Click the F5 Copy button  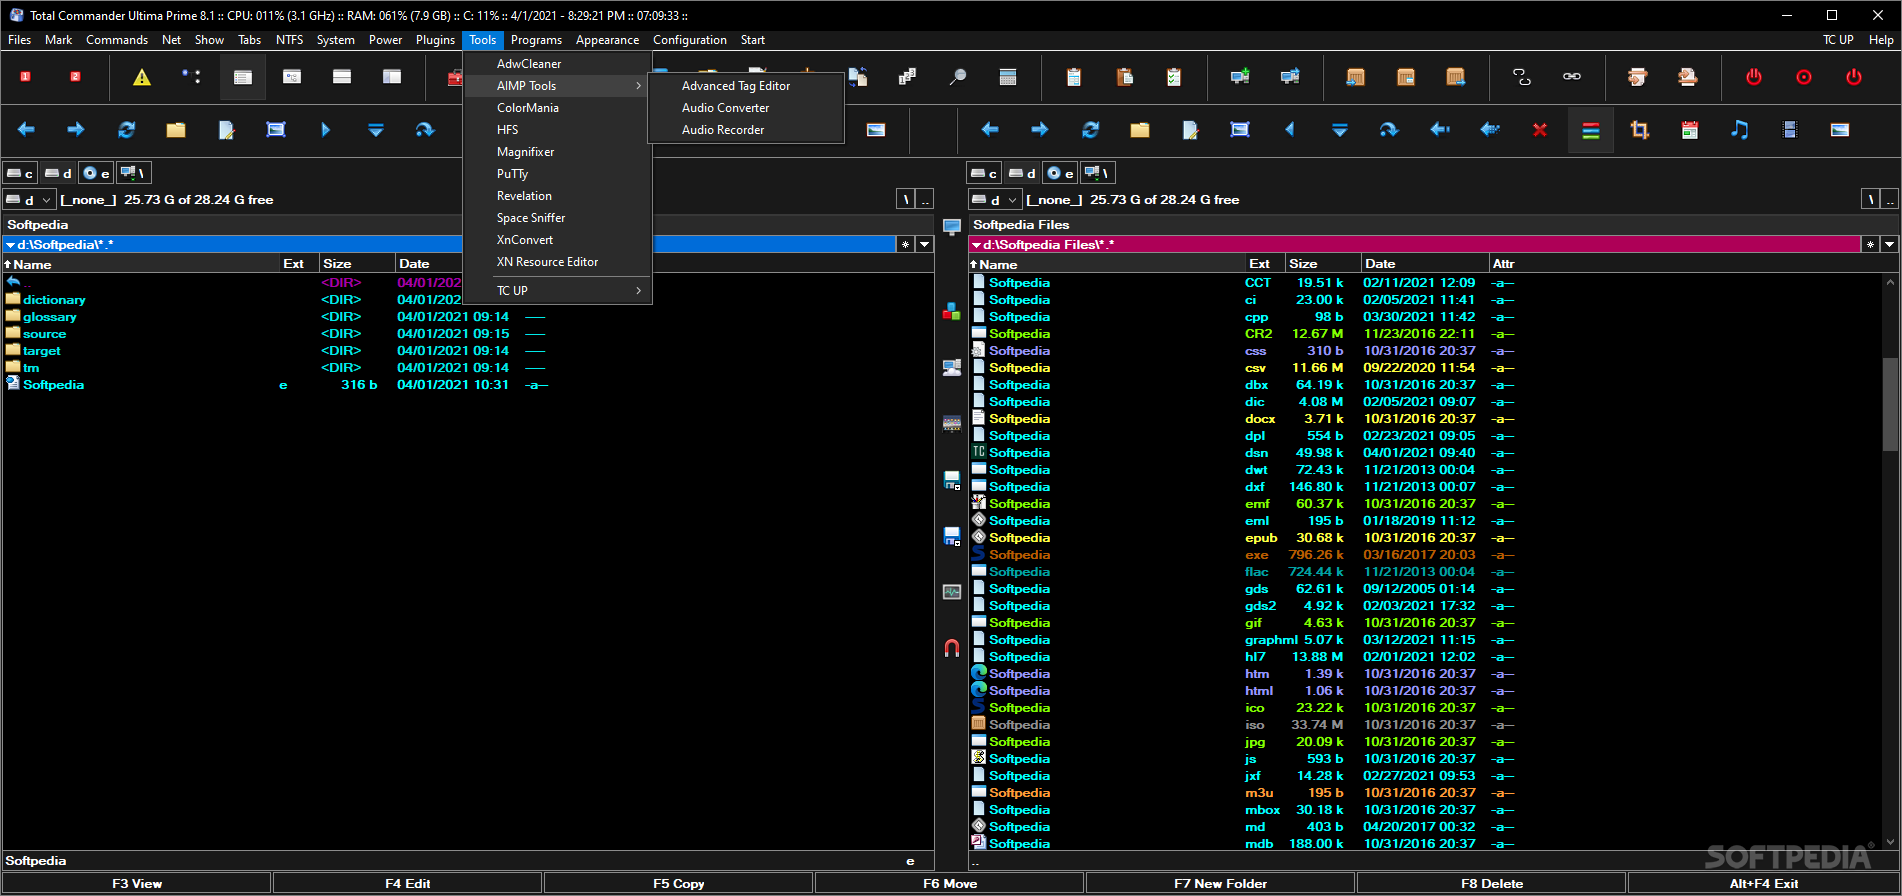(x=679, y=884)
